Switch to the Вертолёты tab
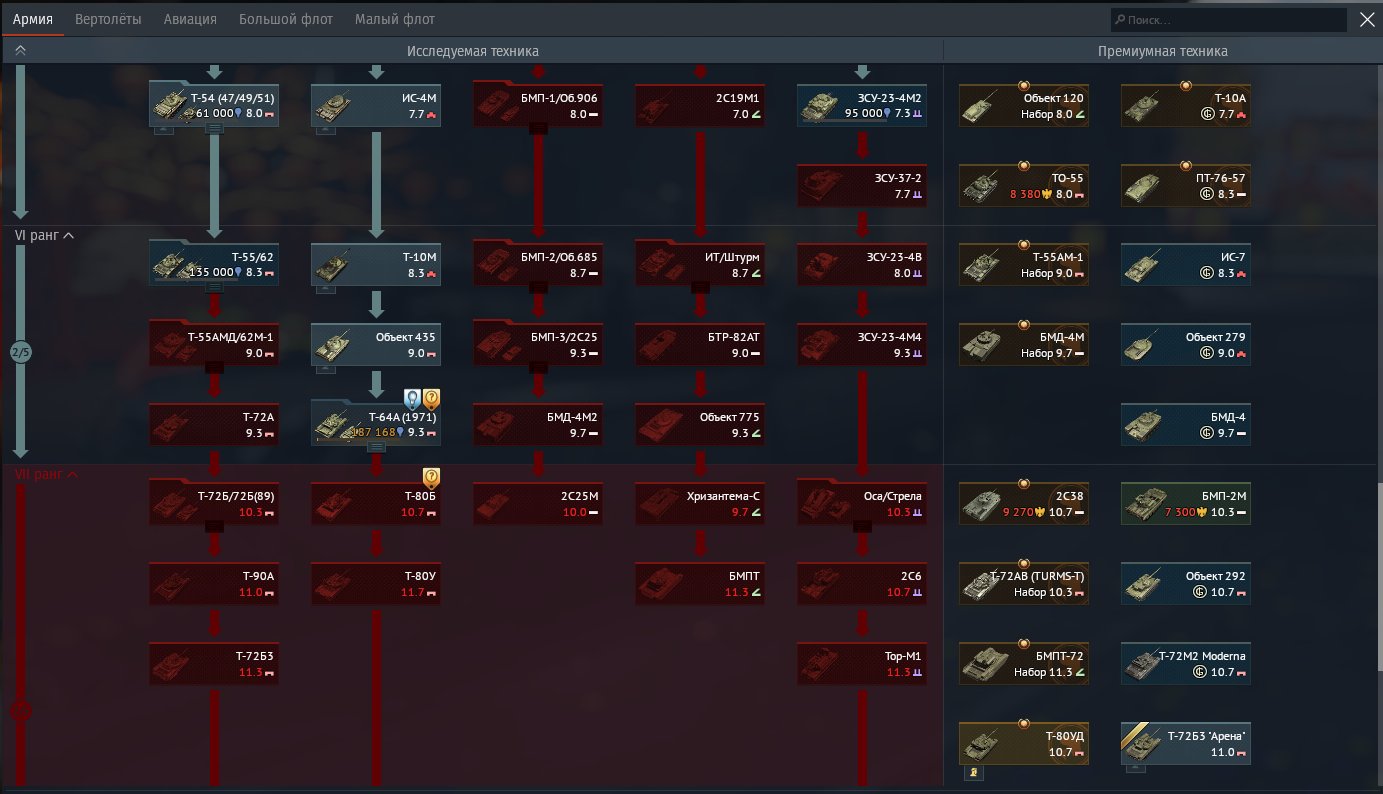 click(x=111, y=19)
